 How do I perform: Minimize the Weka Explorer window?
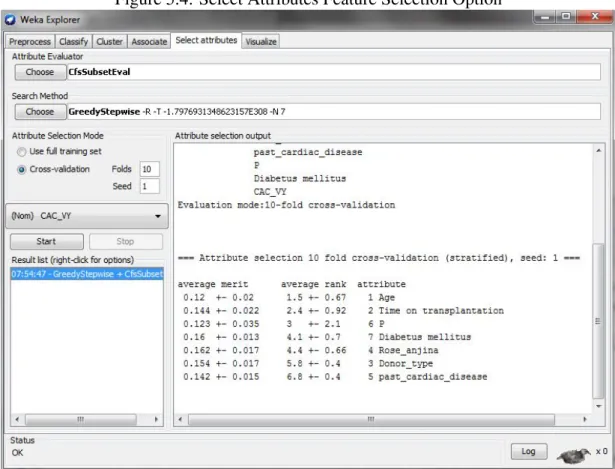pyautogui.click(x=544, y=17)
